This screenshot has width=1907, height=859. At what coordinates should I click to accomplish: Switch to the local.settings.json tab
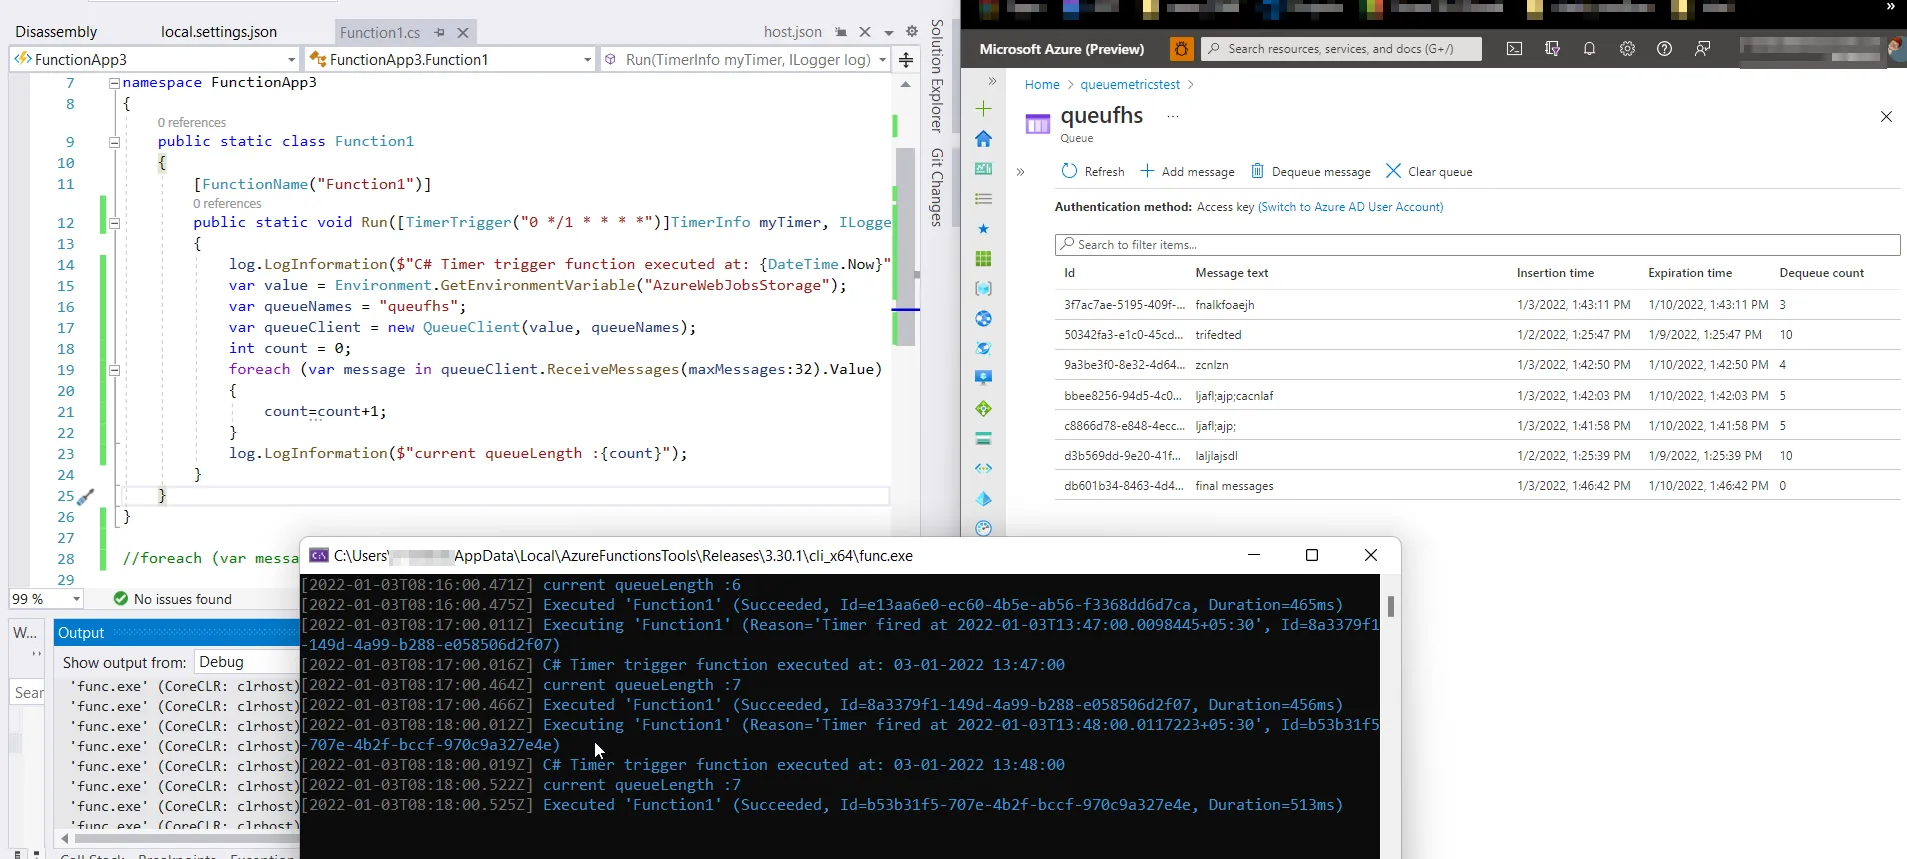point(219,32)
